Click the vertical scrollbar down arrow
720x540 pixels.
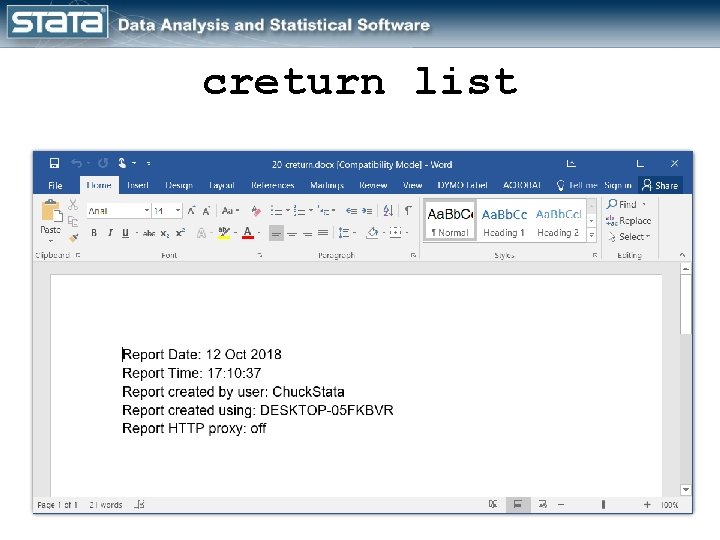click(x=686, y=489)
